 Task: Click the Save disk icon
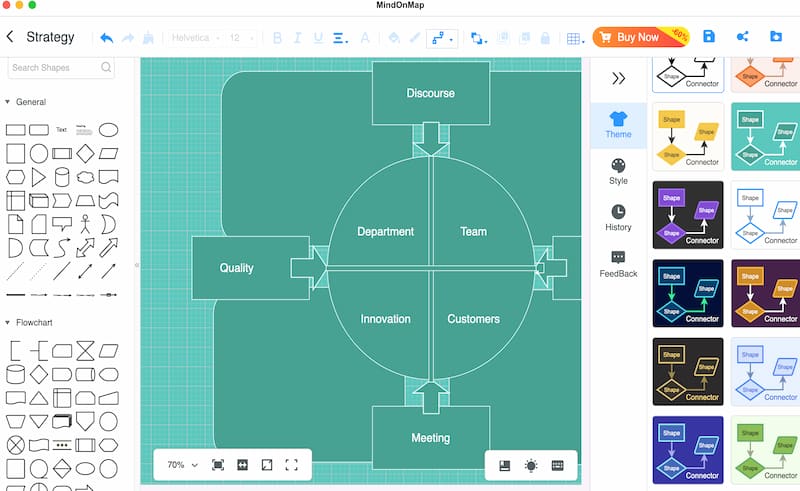pos(709,36)
